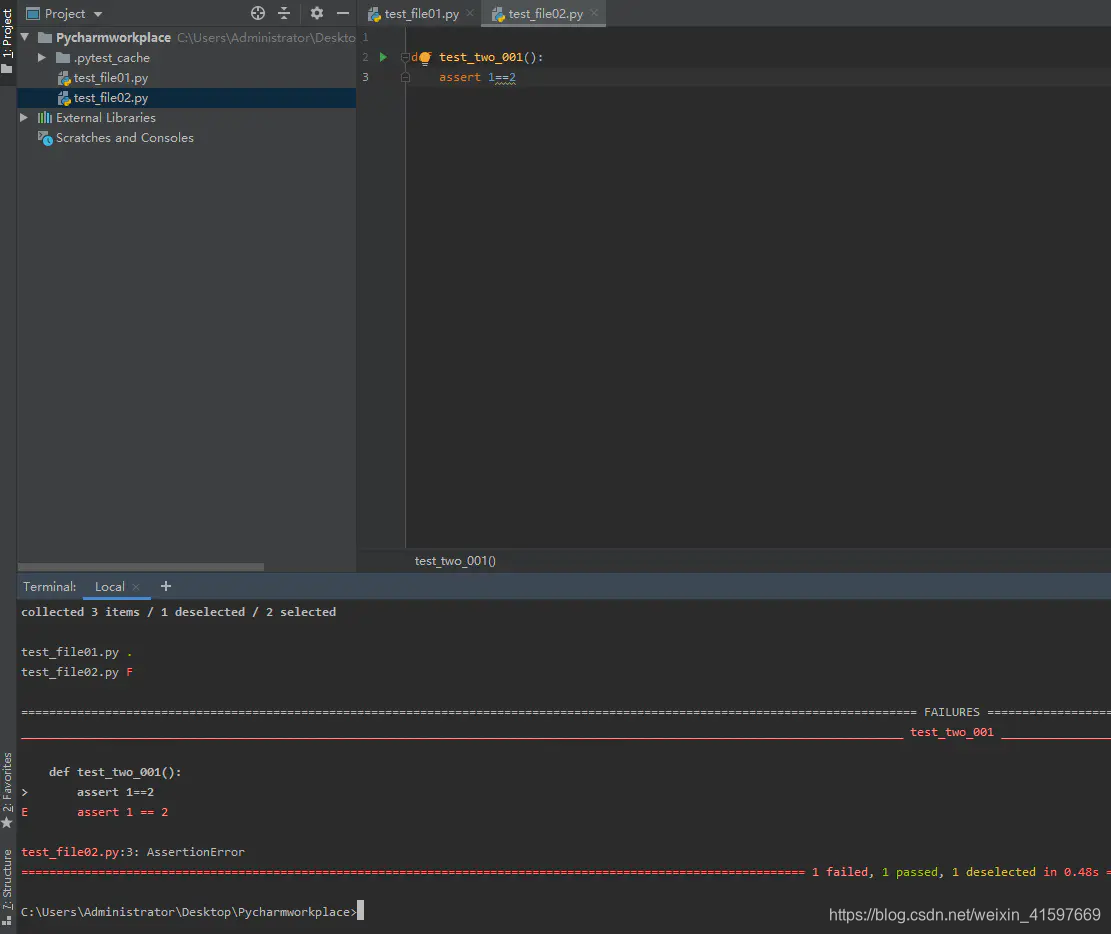Select test_file01.py in project tree
The width and height of the screenshot is (1111, 934).
point(111,78)
